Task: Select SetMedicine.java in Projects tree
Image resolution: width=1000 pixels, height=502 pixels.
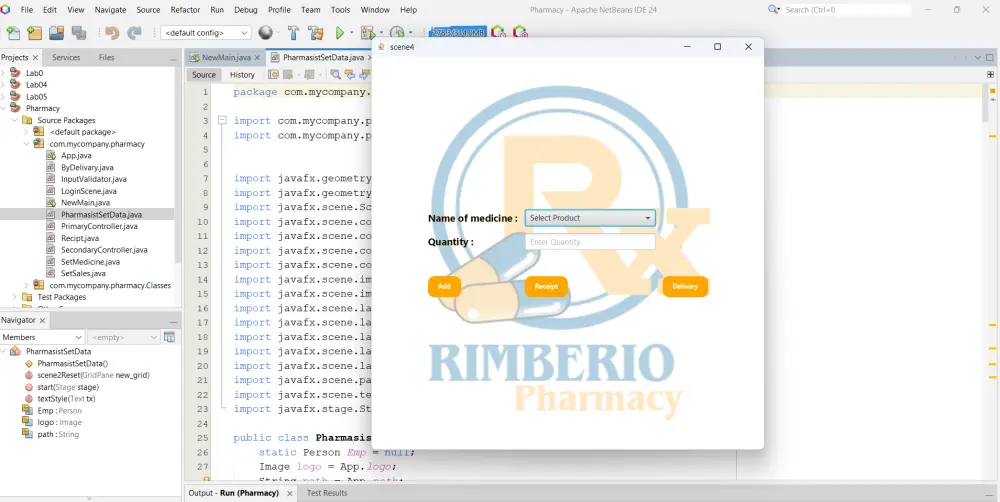Action: point(90,262)
